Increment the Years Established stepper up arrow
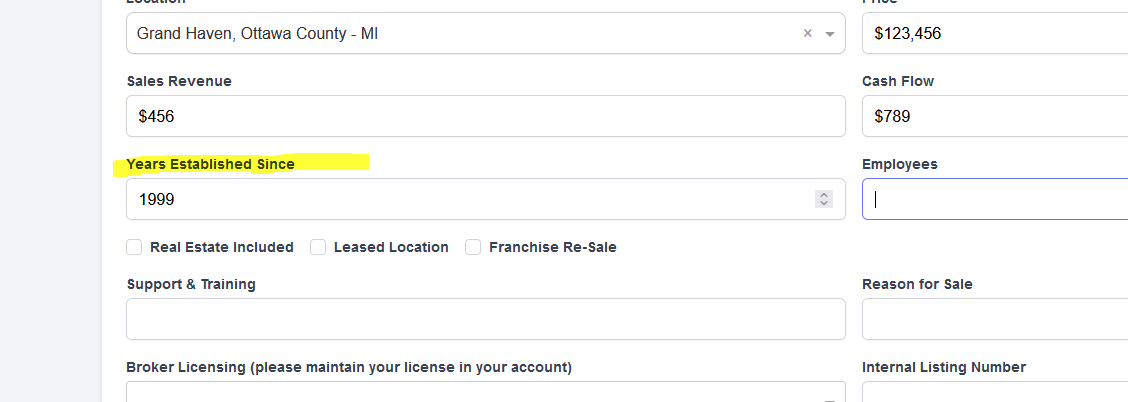The image size is (1128, 402). point(824,195)
